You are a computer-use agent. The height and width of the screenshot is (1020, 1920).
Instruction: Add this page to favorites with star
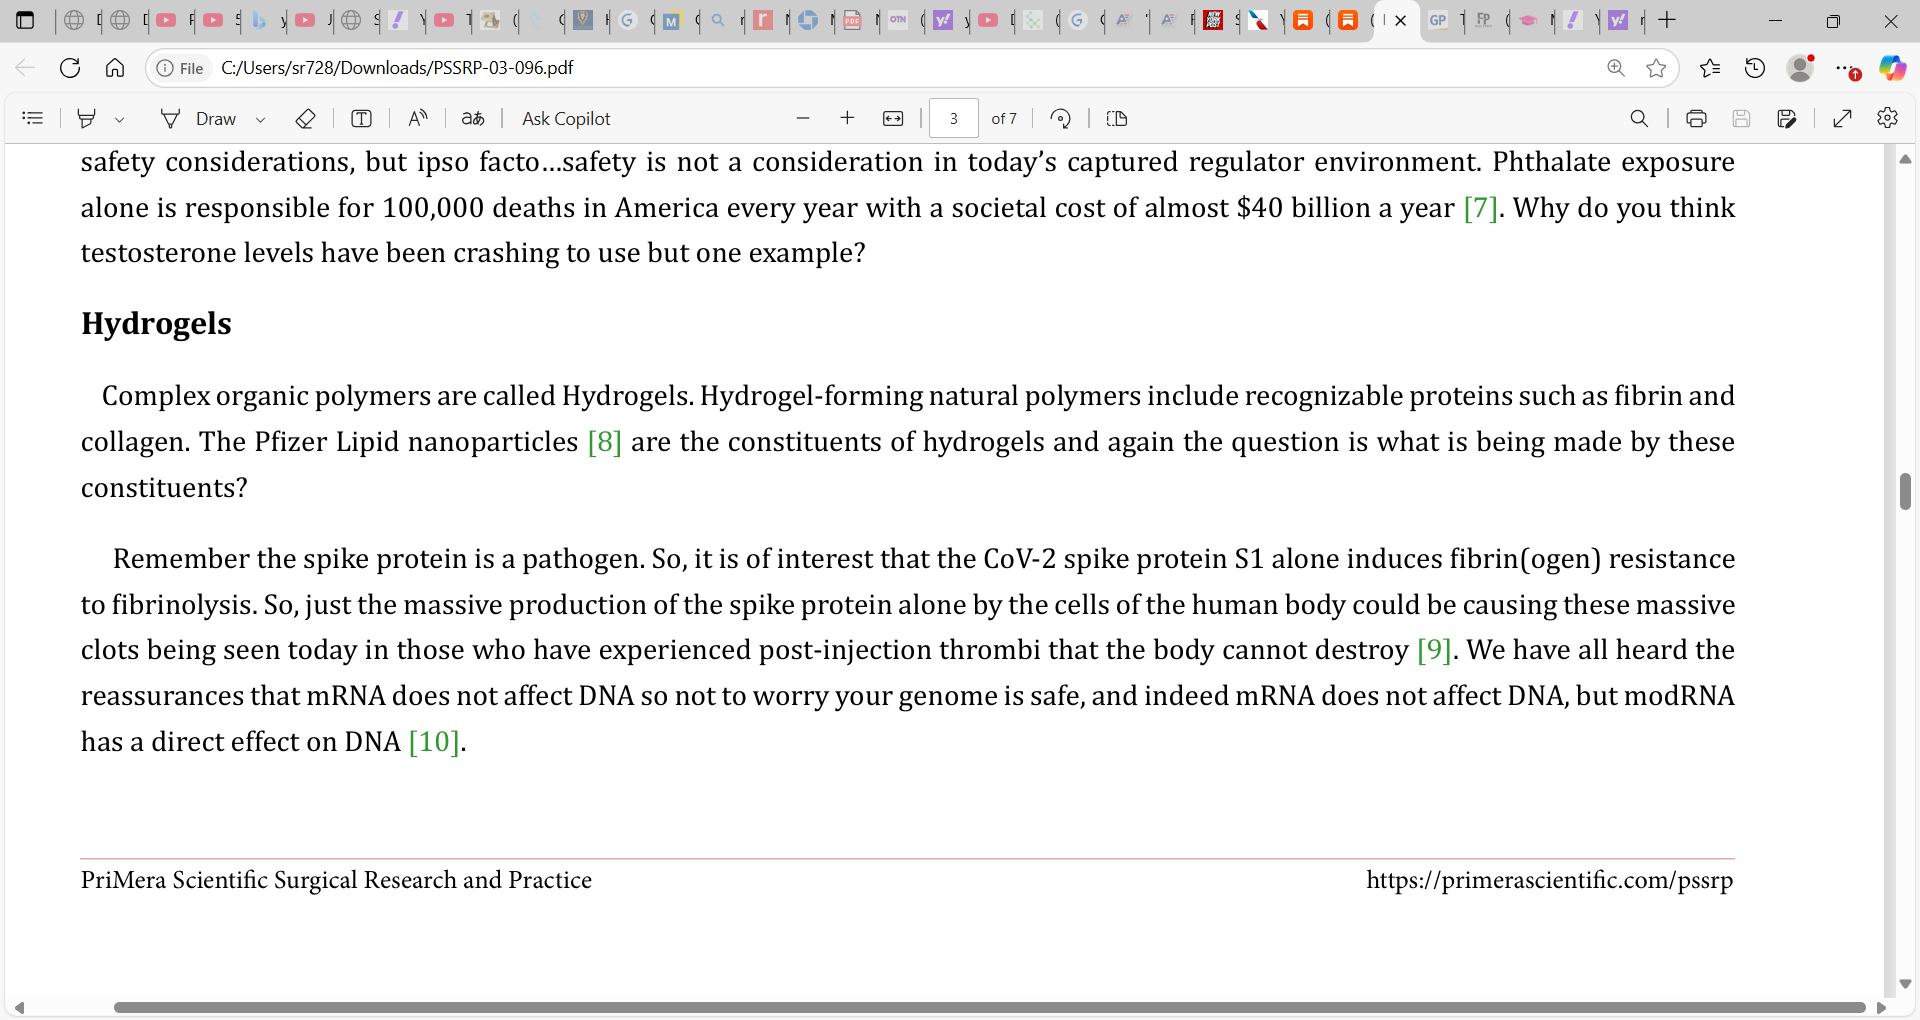tap(1656, 68)
